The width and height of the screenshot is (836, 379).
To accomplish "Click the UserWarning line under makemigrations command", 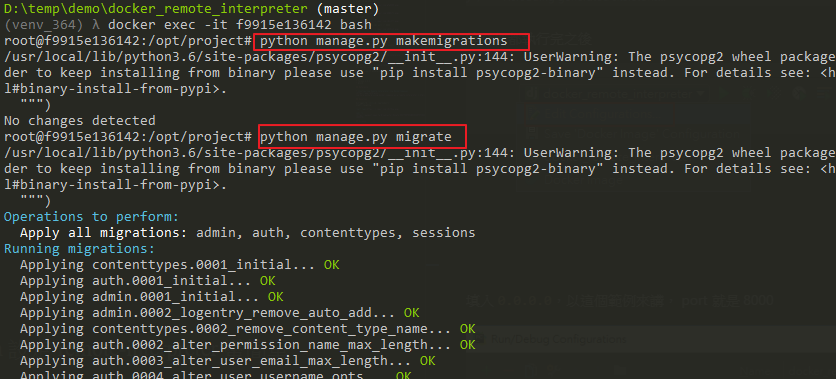I will tap(420, 57).
